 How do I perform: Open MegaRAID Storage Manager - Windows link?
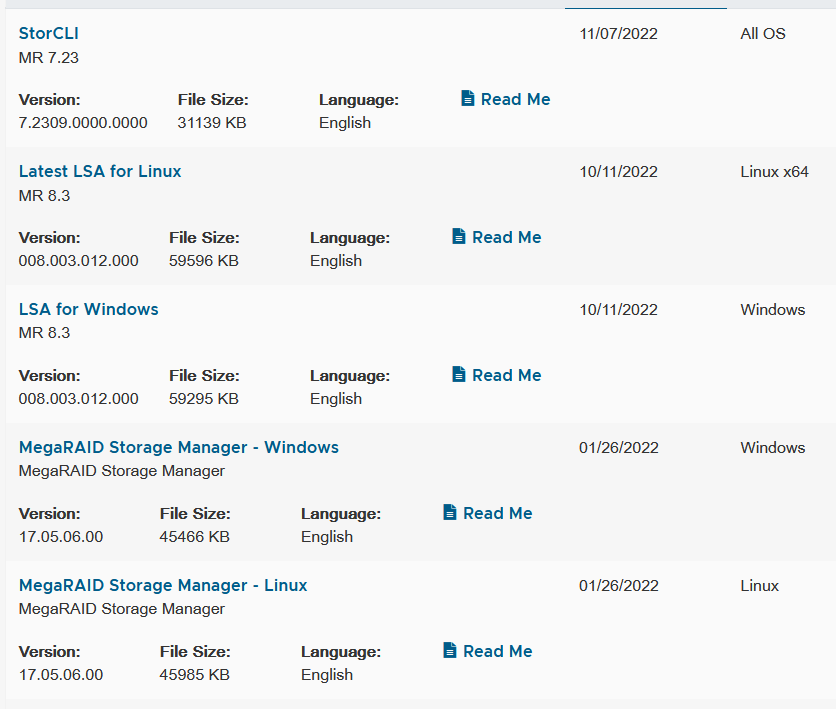(179, 447)
